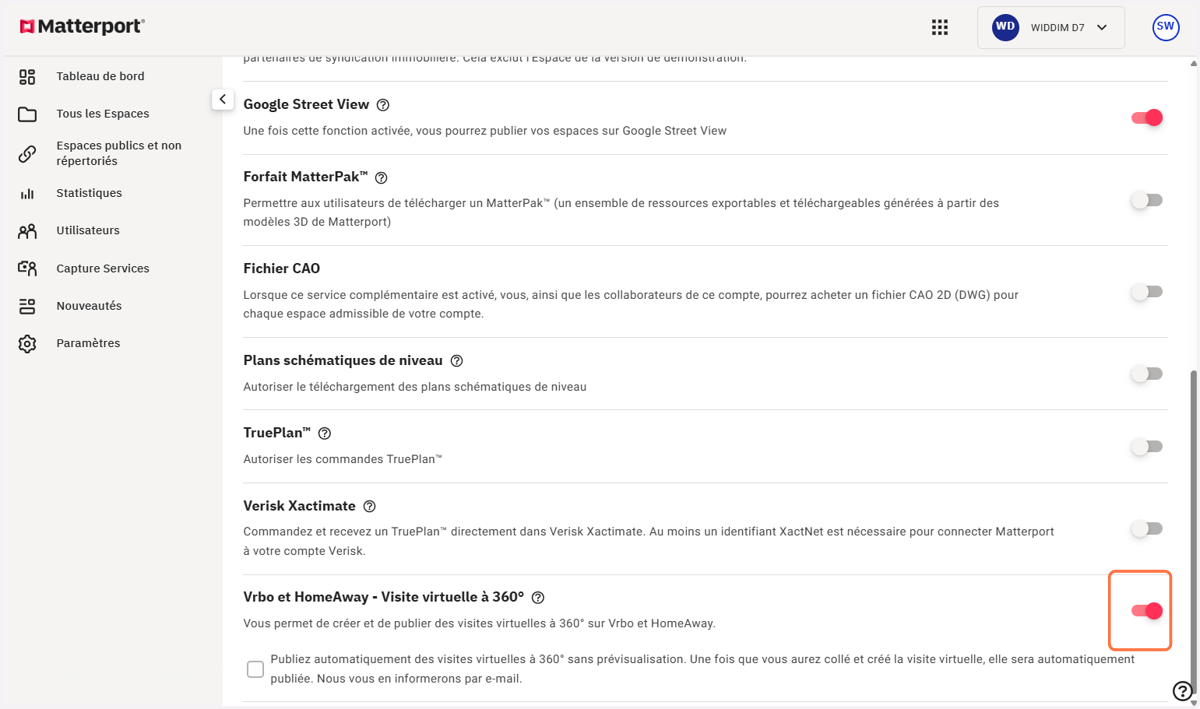Disable the Google Street View toggle
This screenshot has height=709, width=1200.
(x=1147, y=118)
